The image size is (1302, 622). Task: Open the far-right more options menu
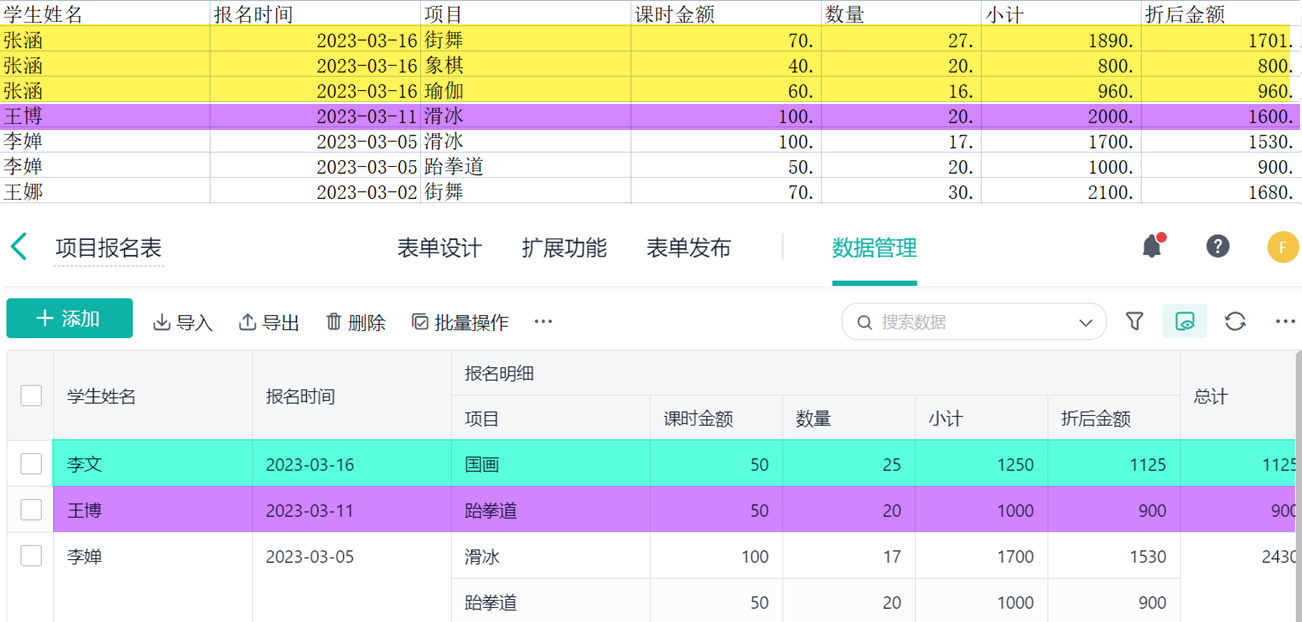coord(1285,321)
